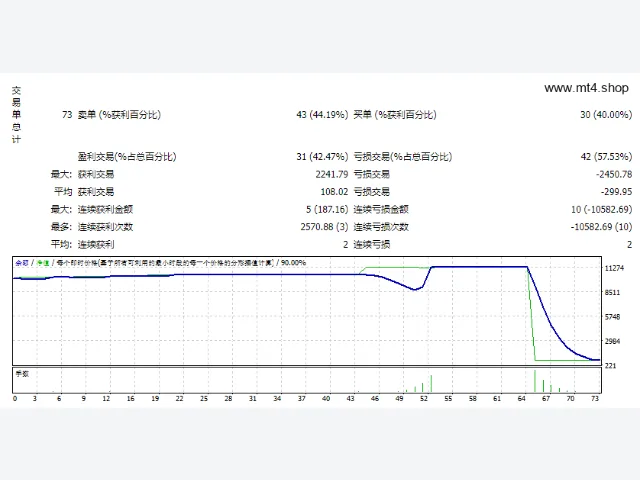Click the 手数 label in volume panel

(x=22, y=373)
